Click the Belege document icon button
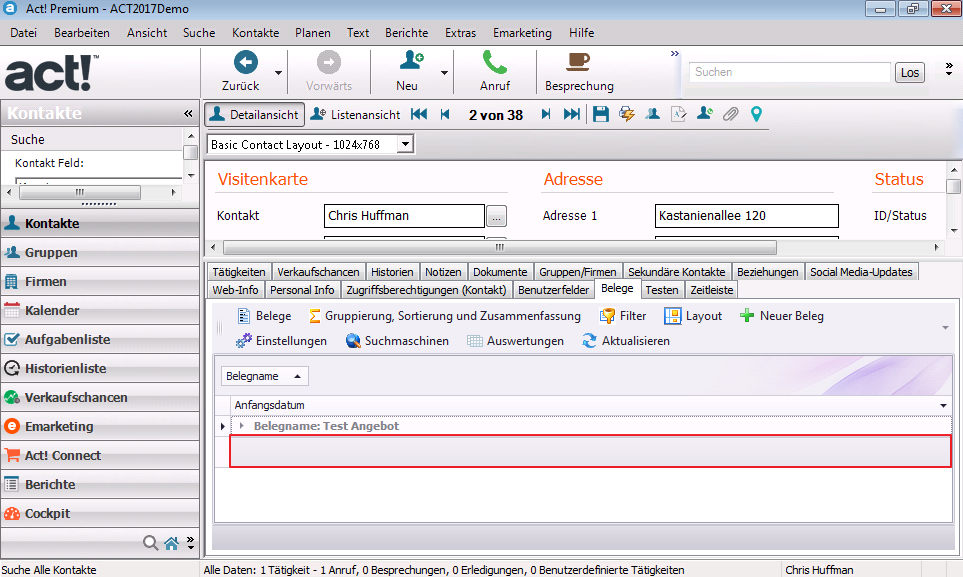The image size is (963, 577). pyautogui.click(x=244, y=316)
